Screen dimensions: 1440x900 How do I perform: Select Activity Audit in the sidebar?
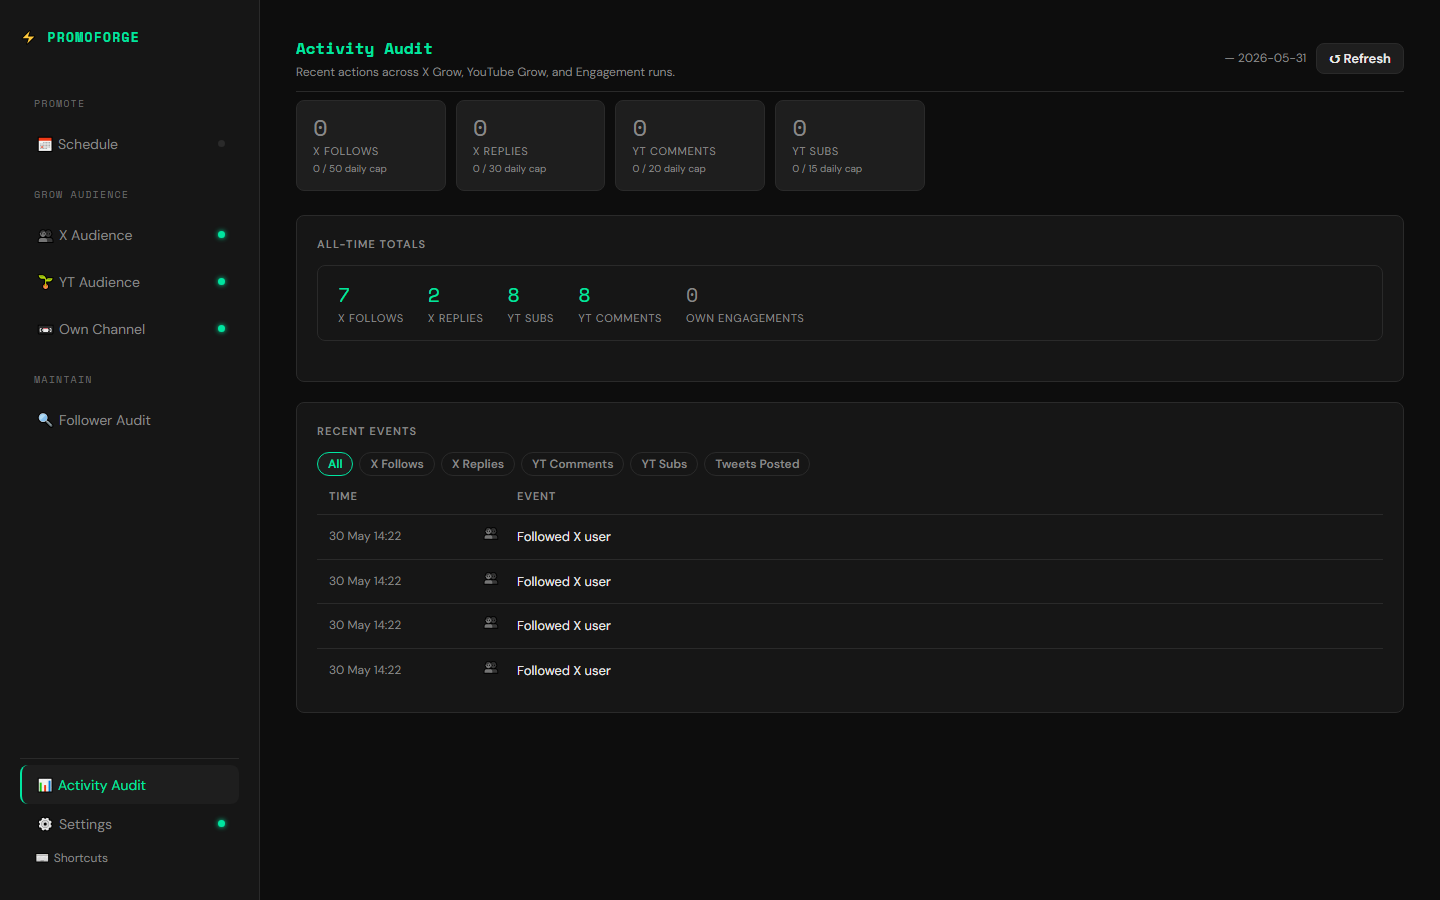pos(129,785)
